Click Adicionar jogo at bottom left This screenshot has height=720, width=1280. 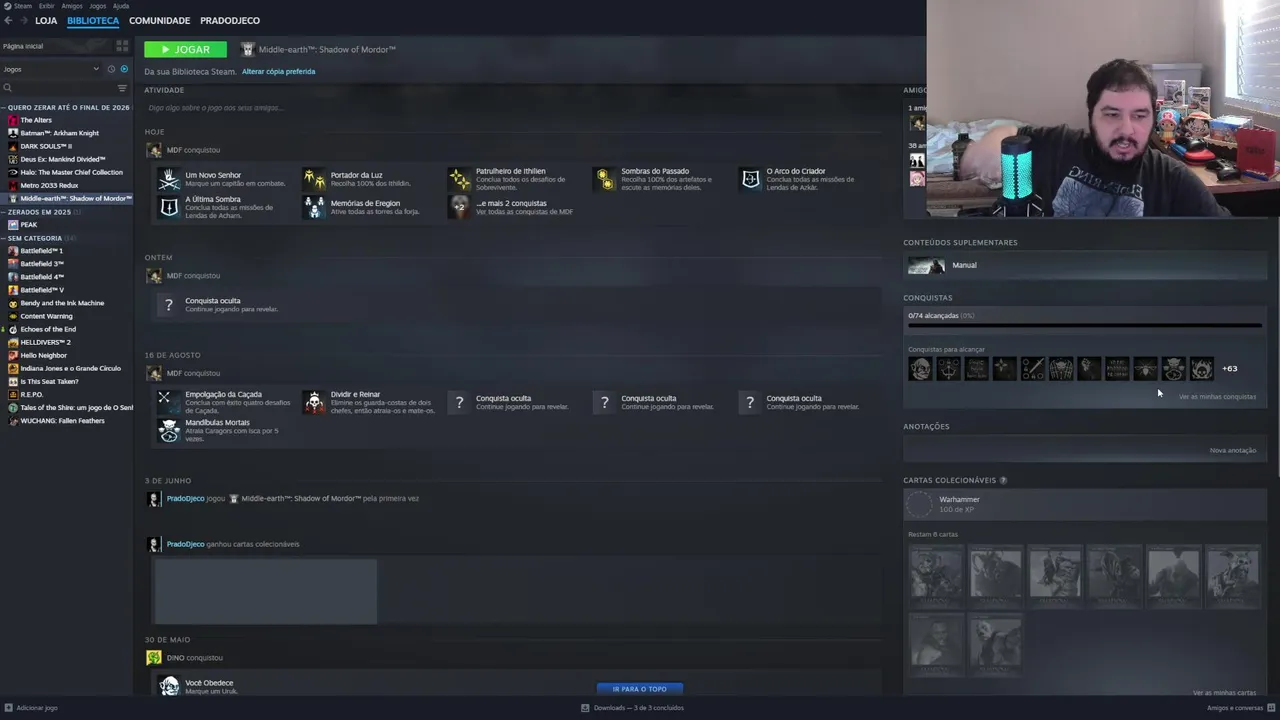[x=31, y=708]
